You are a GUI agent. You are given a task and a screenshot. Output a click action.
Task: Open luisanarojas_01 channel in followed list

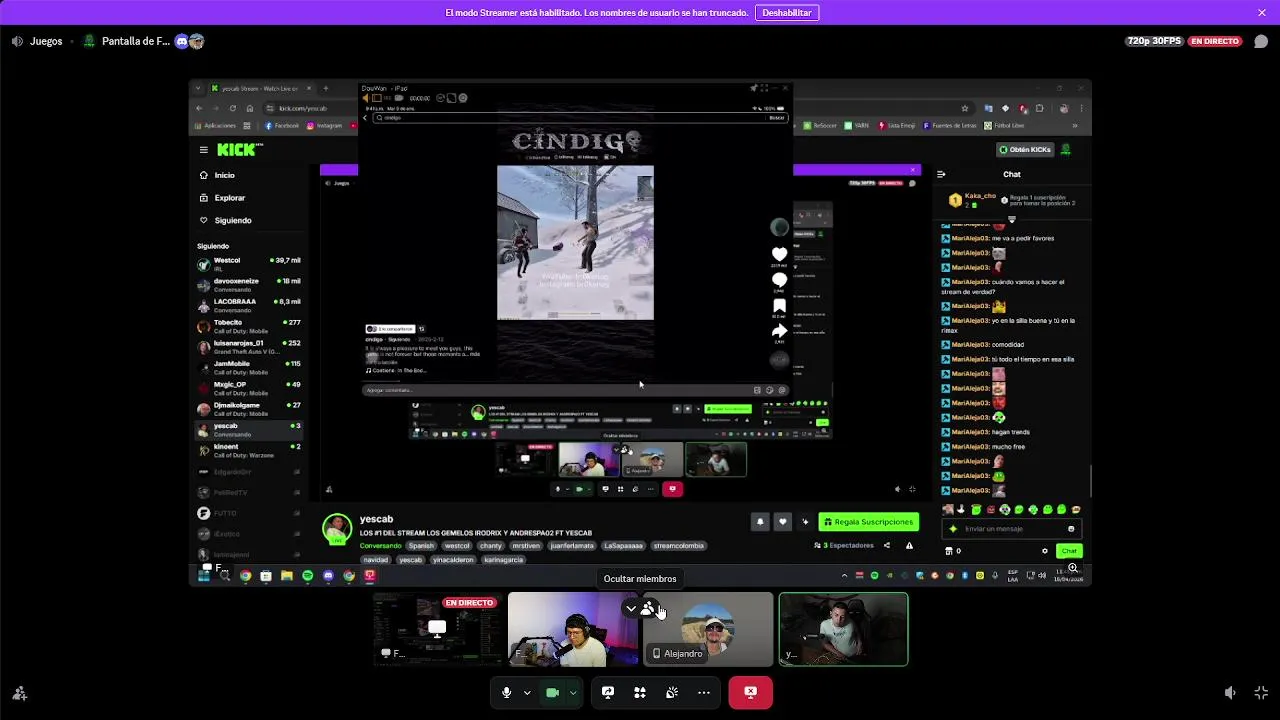click(x=249, y=347)
